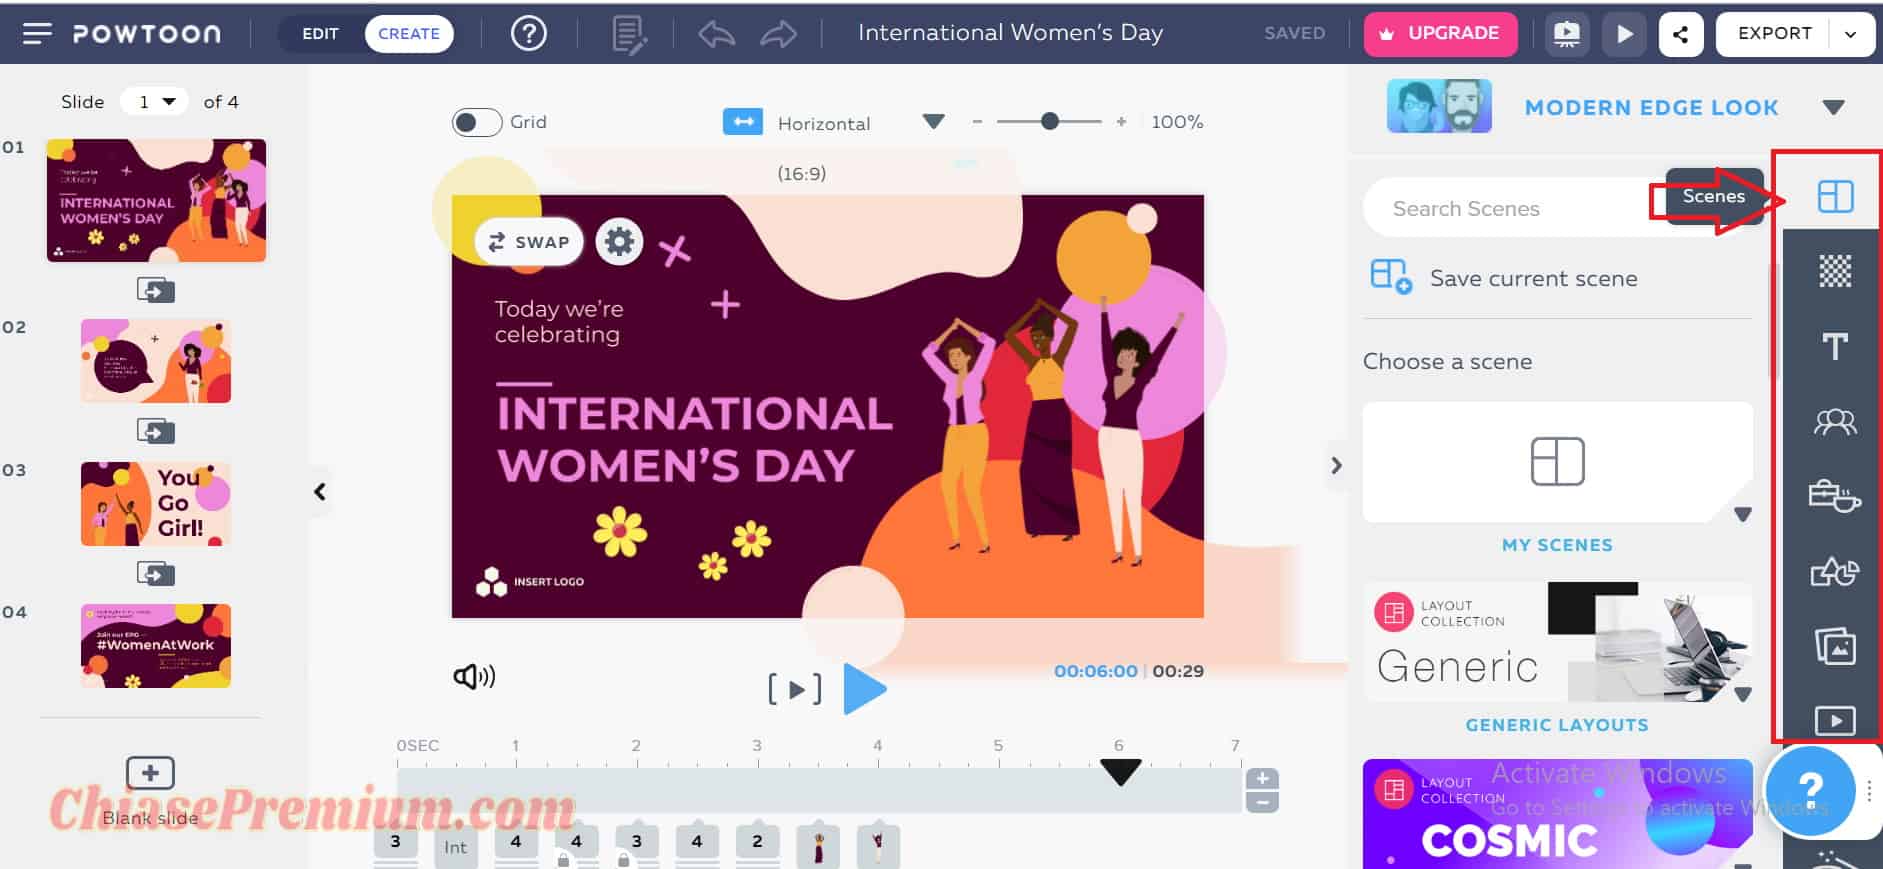
Task: Open the Text tab icon
Action: [x=1835, y=347]
